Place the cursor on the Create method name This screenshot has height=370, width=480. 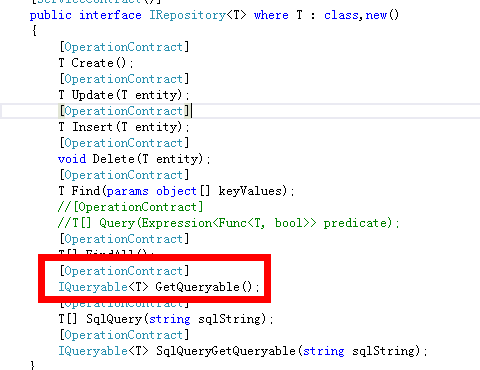[93, 63]
